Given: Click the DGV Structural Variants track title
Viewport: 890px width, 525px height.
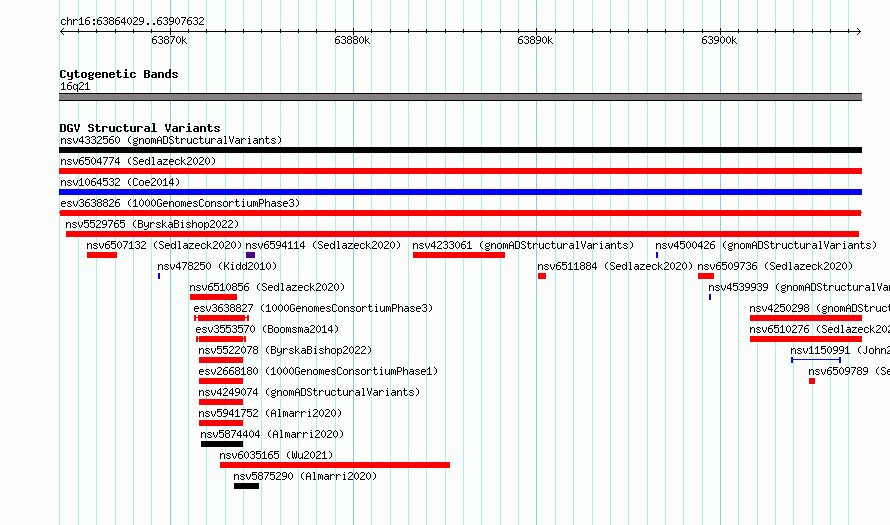Looking at the screenshot, I should click(x=140, y=128).
